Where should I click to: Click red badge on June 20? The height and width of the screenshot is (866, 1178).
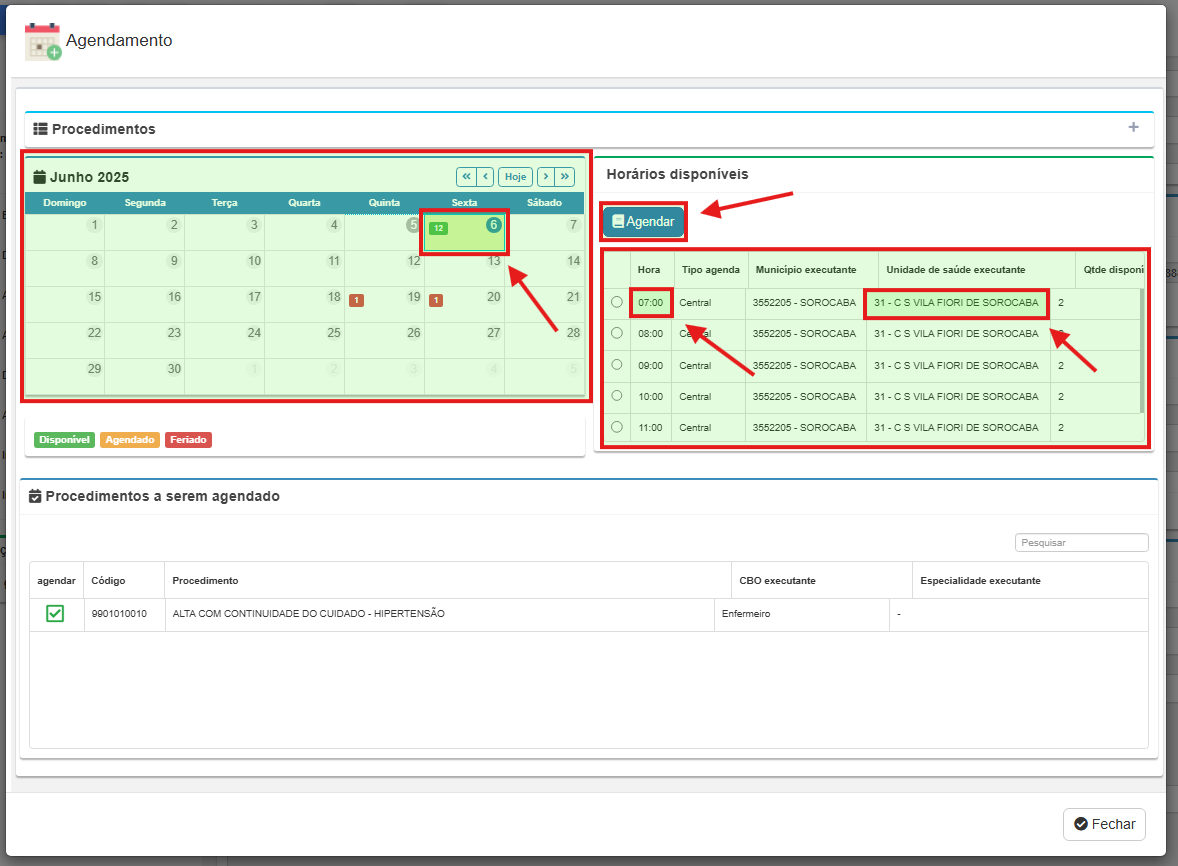(x=436, y=300)
